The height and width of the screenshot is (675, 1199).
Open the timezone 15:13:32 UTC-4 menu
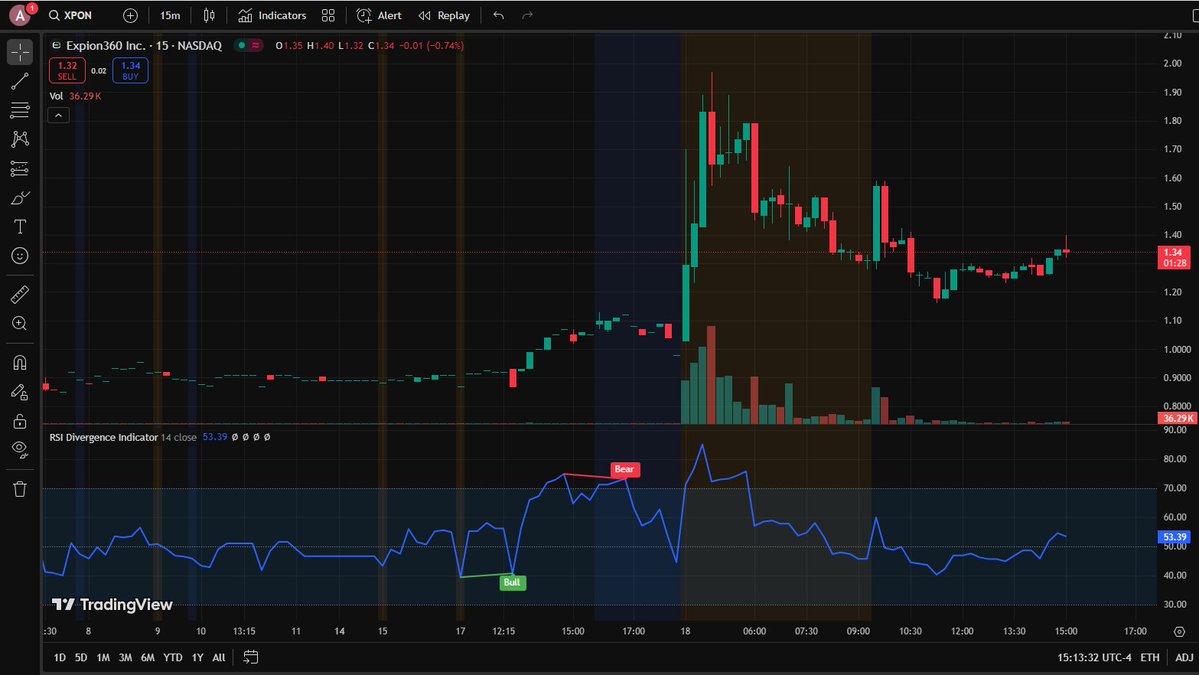click(1094, 657)
